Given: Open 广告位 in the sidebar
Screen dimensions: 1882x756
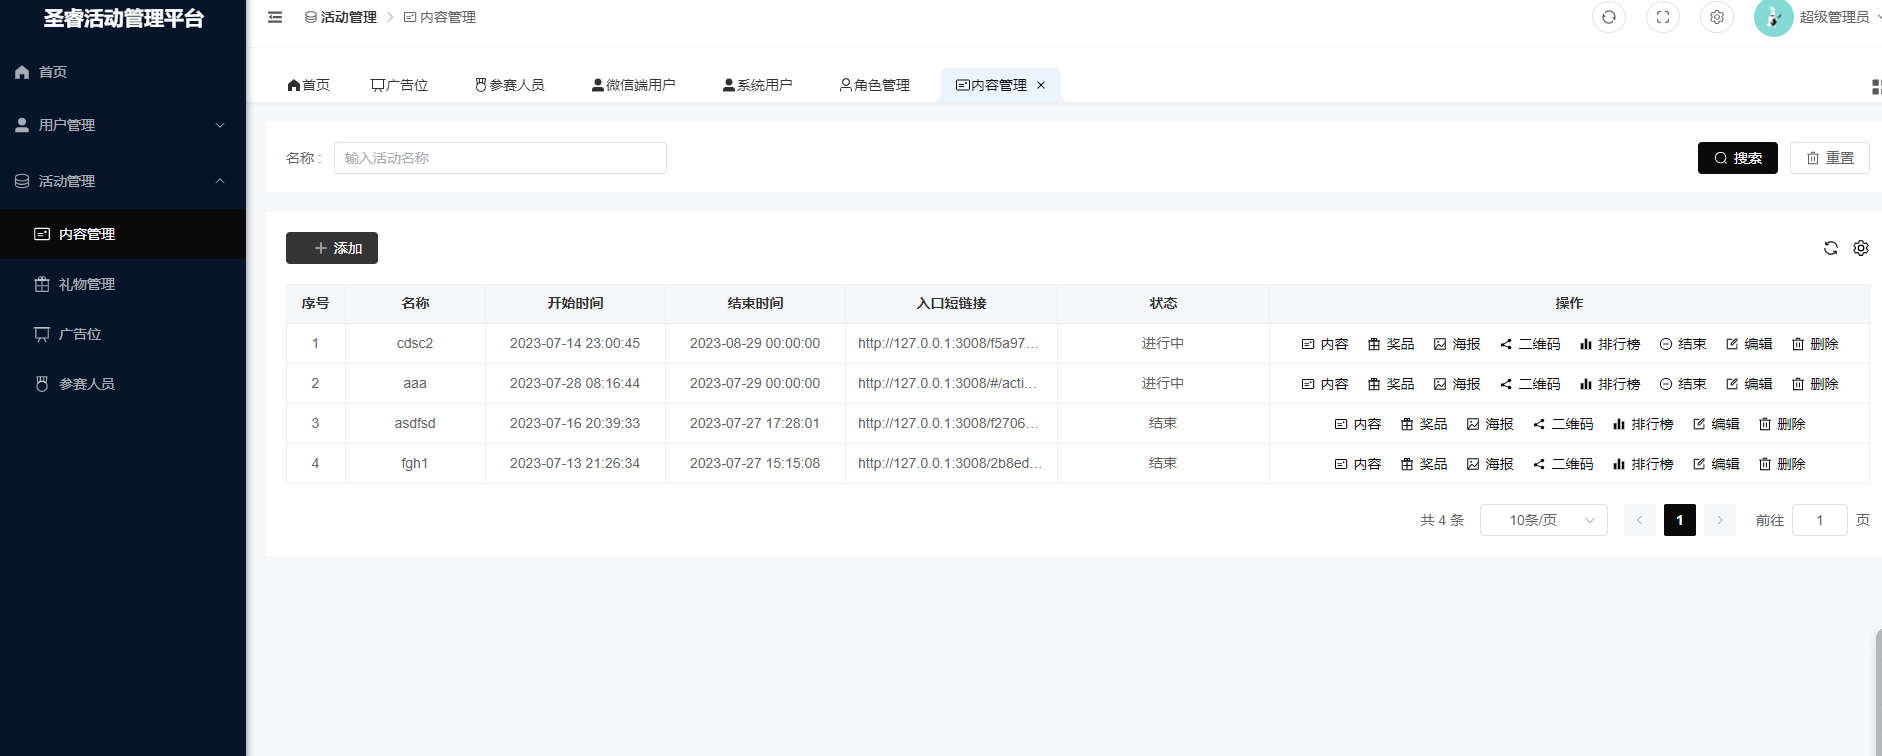Looking at the screenshot, I should (x=123, y=334).
